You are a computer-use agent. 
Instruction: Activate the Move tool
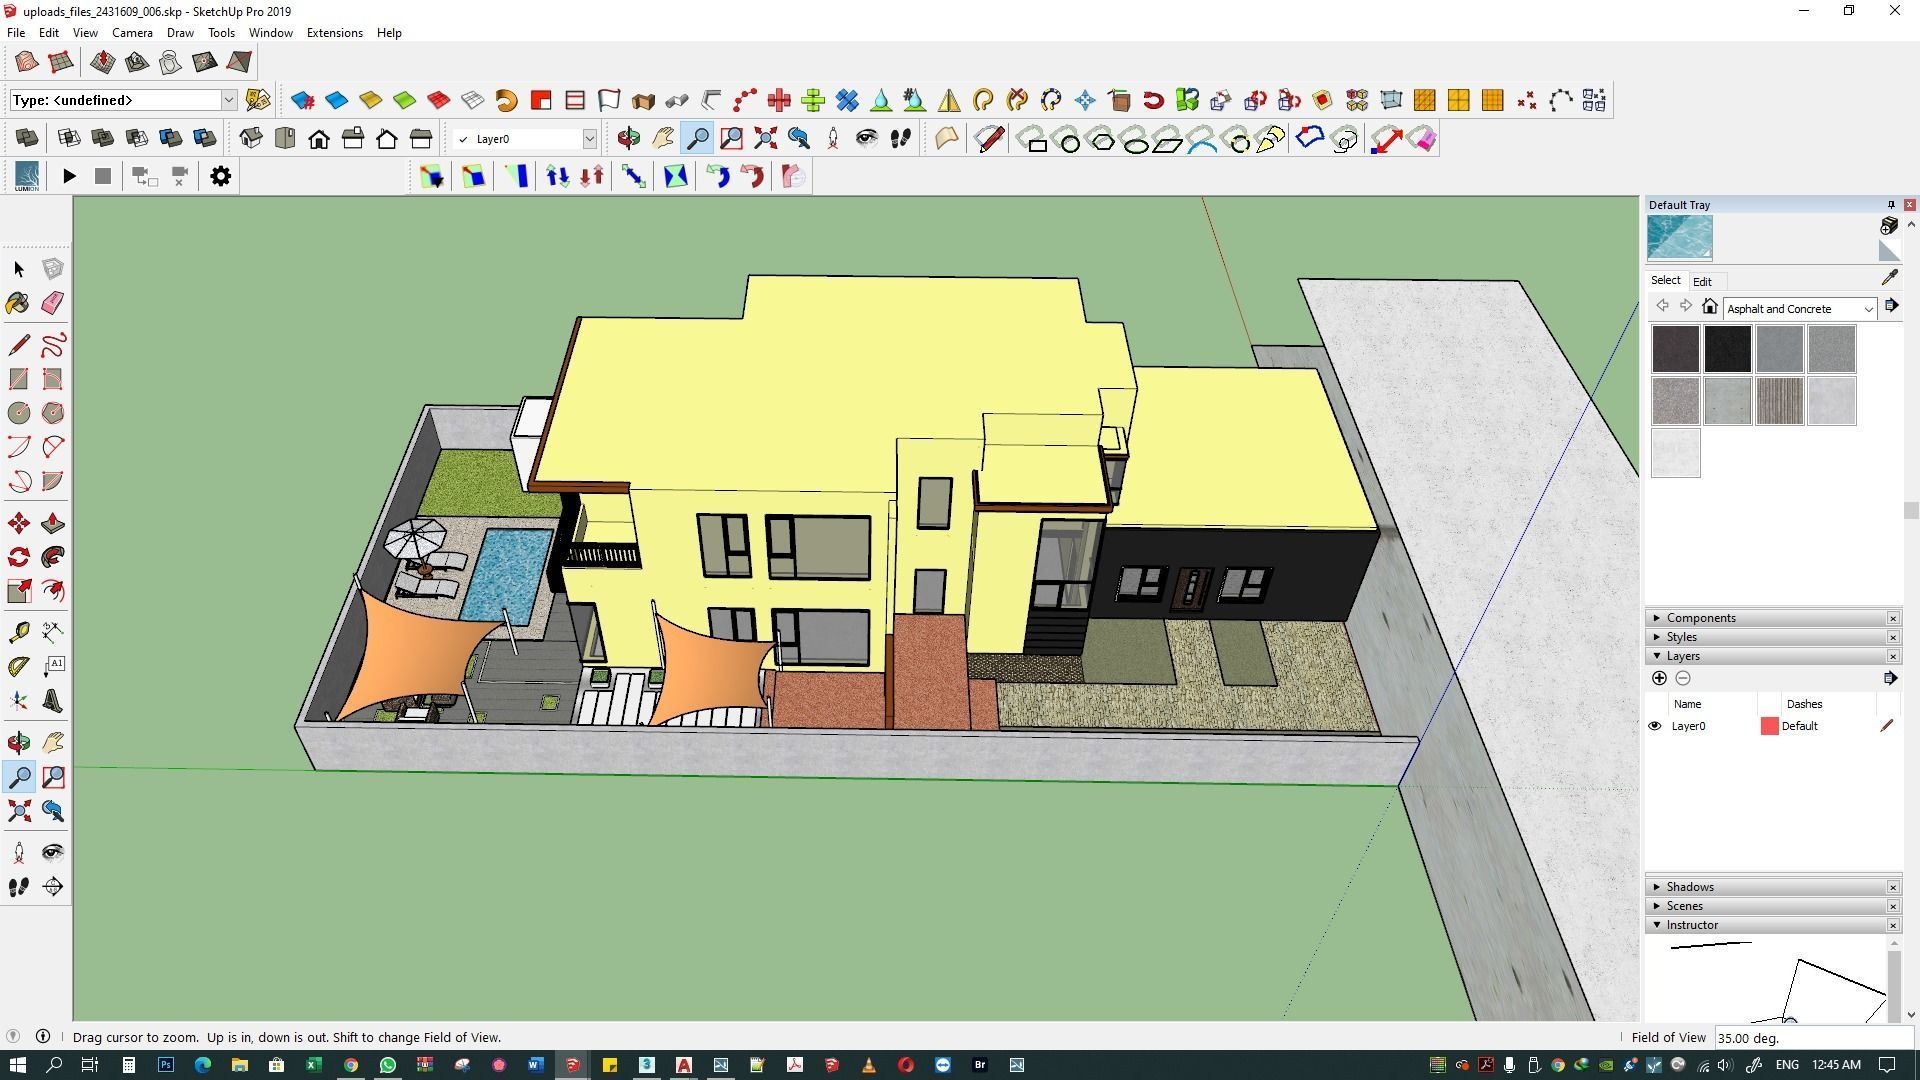coord(18,524)
